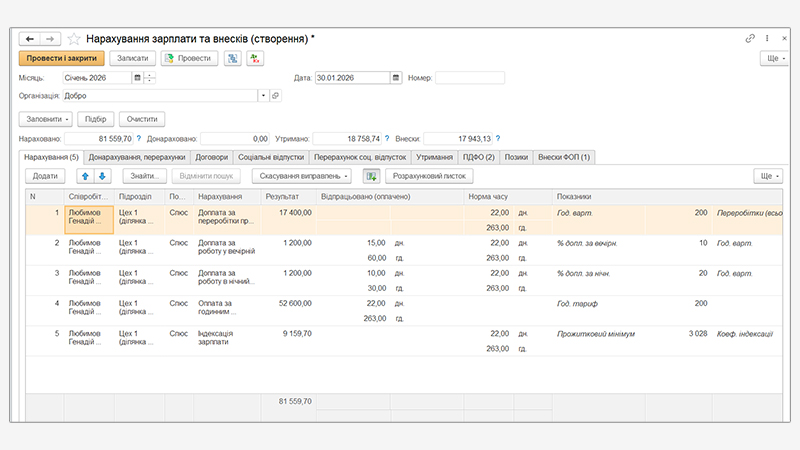Add document to favorites with star icon
This screenshot has height=450, width=800.
point(74,38)
